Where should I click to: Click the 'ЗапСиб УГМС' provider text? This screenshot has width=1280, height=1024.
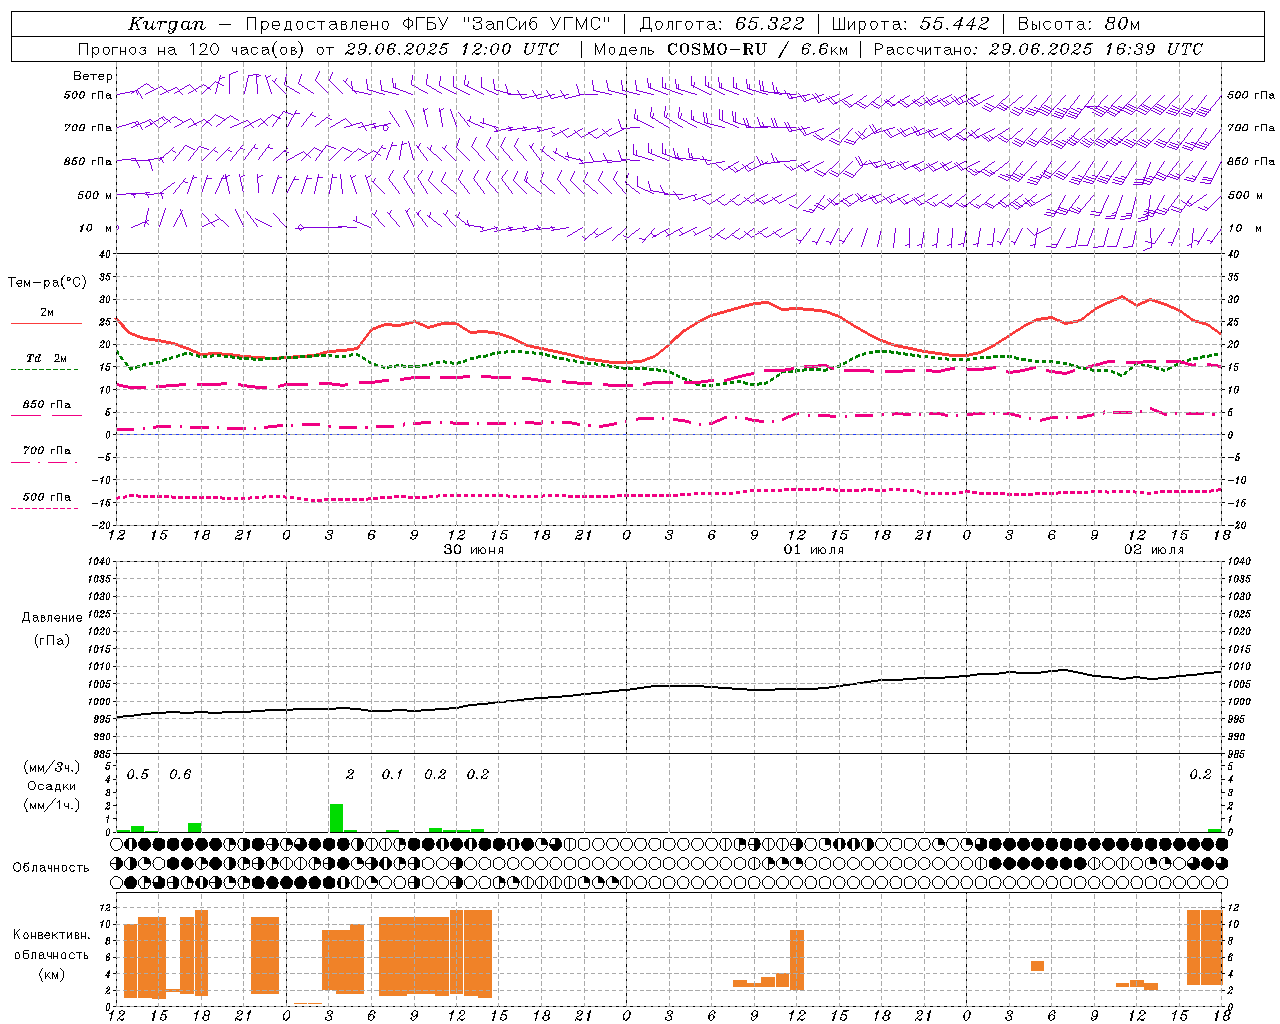pos(538,24)
